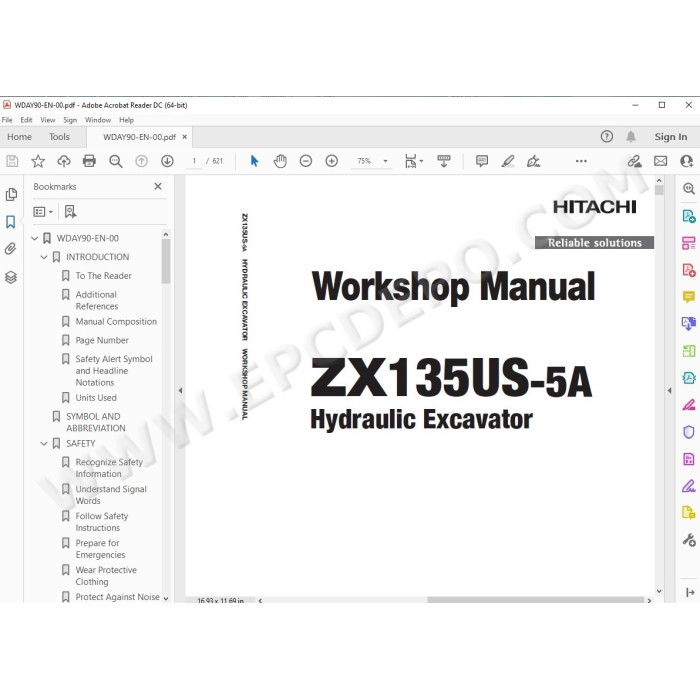The width and height of the screenshot is (700, 700).
Task: Activate the selection arrow tool
Action: pyautogui.click(x=254, y=161)
